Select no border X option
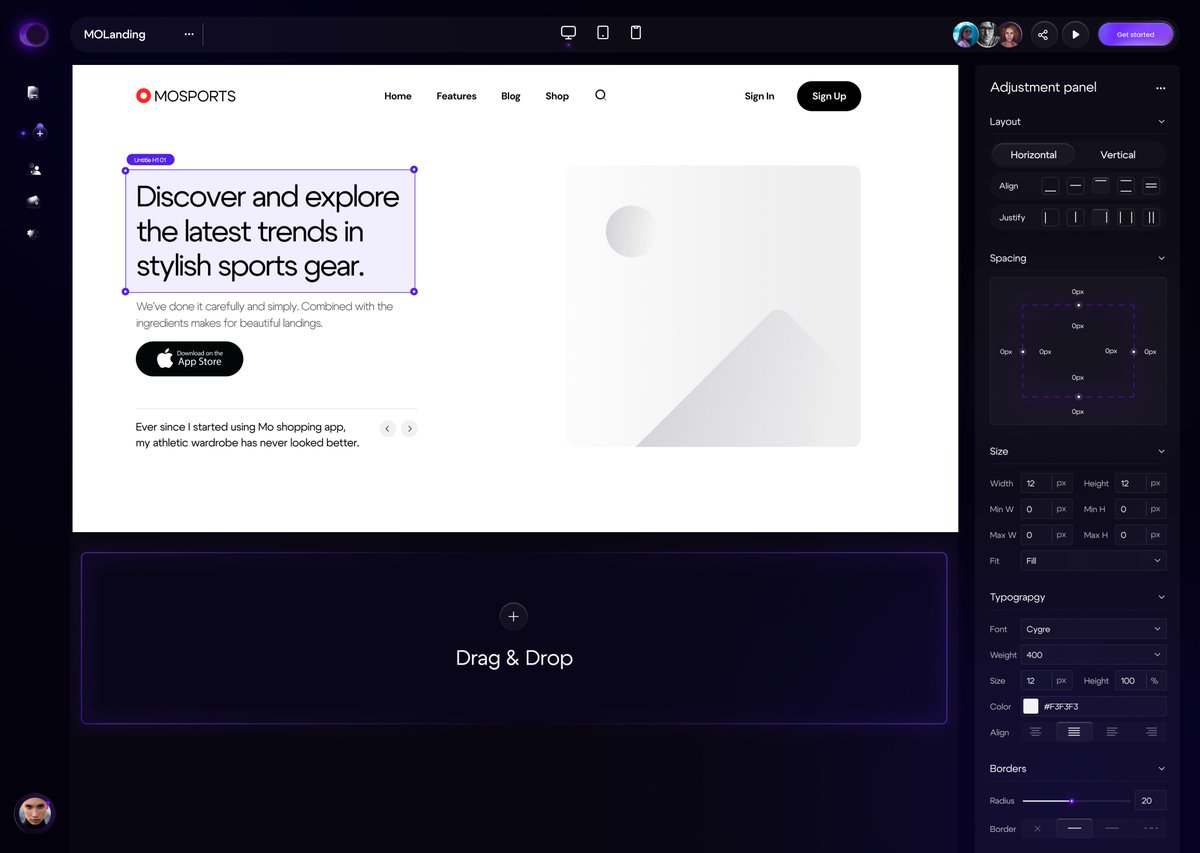Viewport: 1200px width, 853px height. coord(1037,829)
